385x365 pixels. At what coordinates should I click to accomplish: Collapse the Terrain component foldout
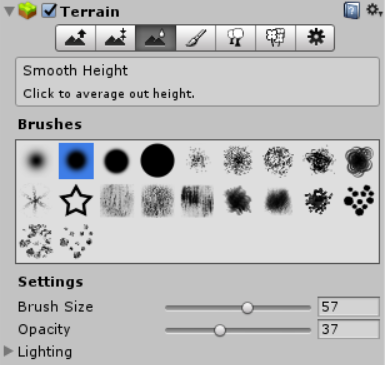click(x=9, y=11)
